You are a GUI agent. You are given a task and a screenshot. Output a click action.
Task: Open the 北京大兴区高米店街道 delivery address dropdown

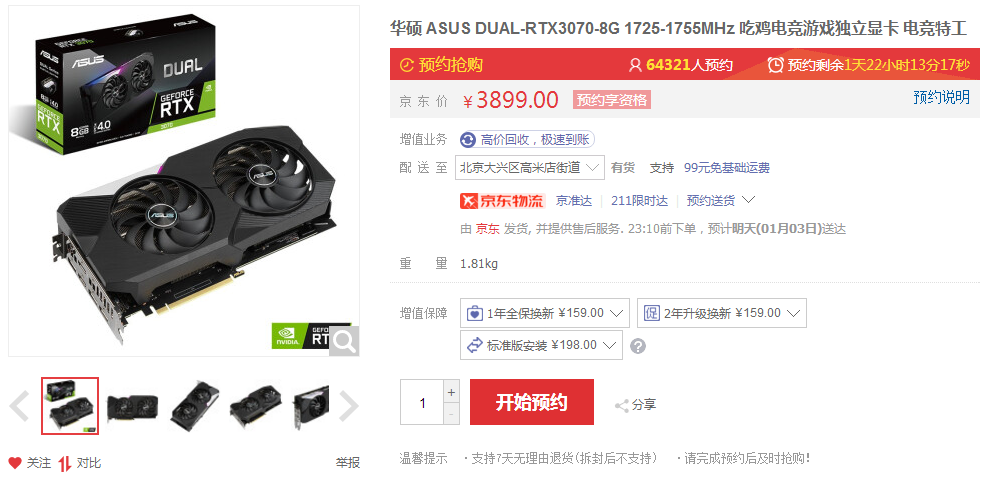click(529, 167)
